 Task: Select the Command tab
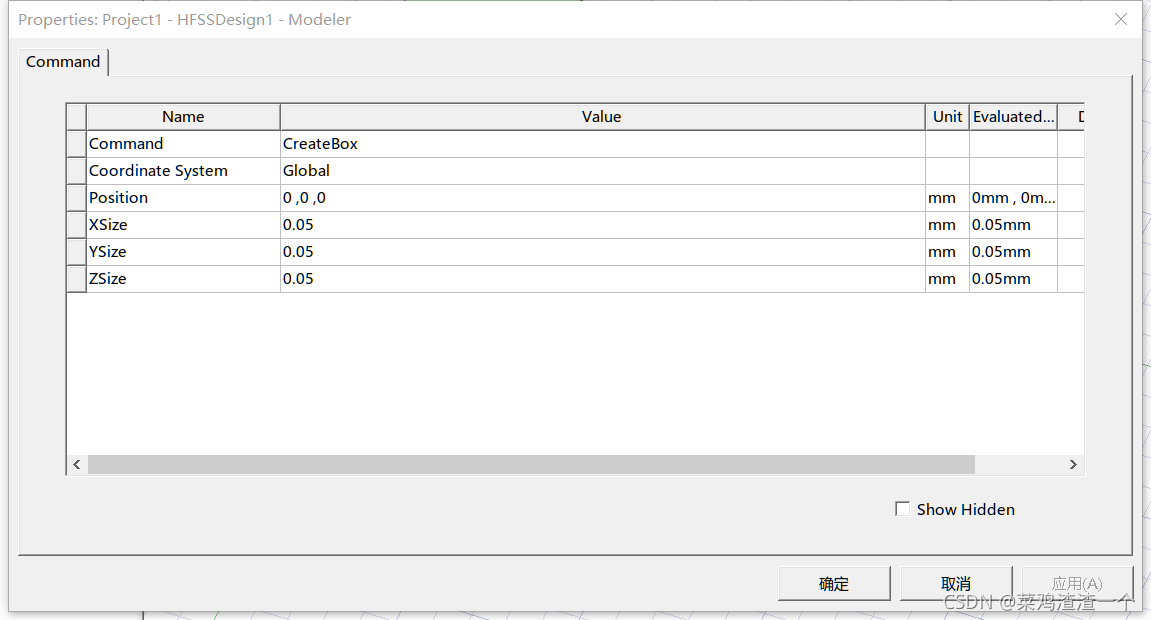[63, 62]
